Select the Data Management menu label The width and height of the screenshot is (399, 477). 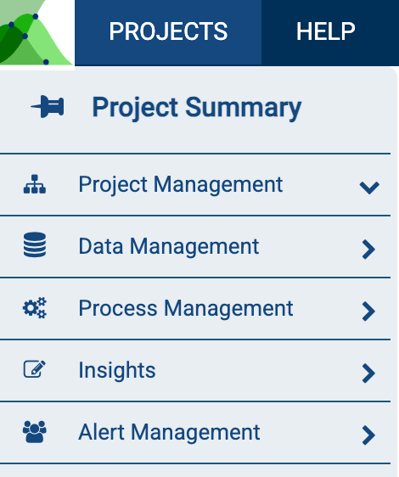tap(169, 246)
